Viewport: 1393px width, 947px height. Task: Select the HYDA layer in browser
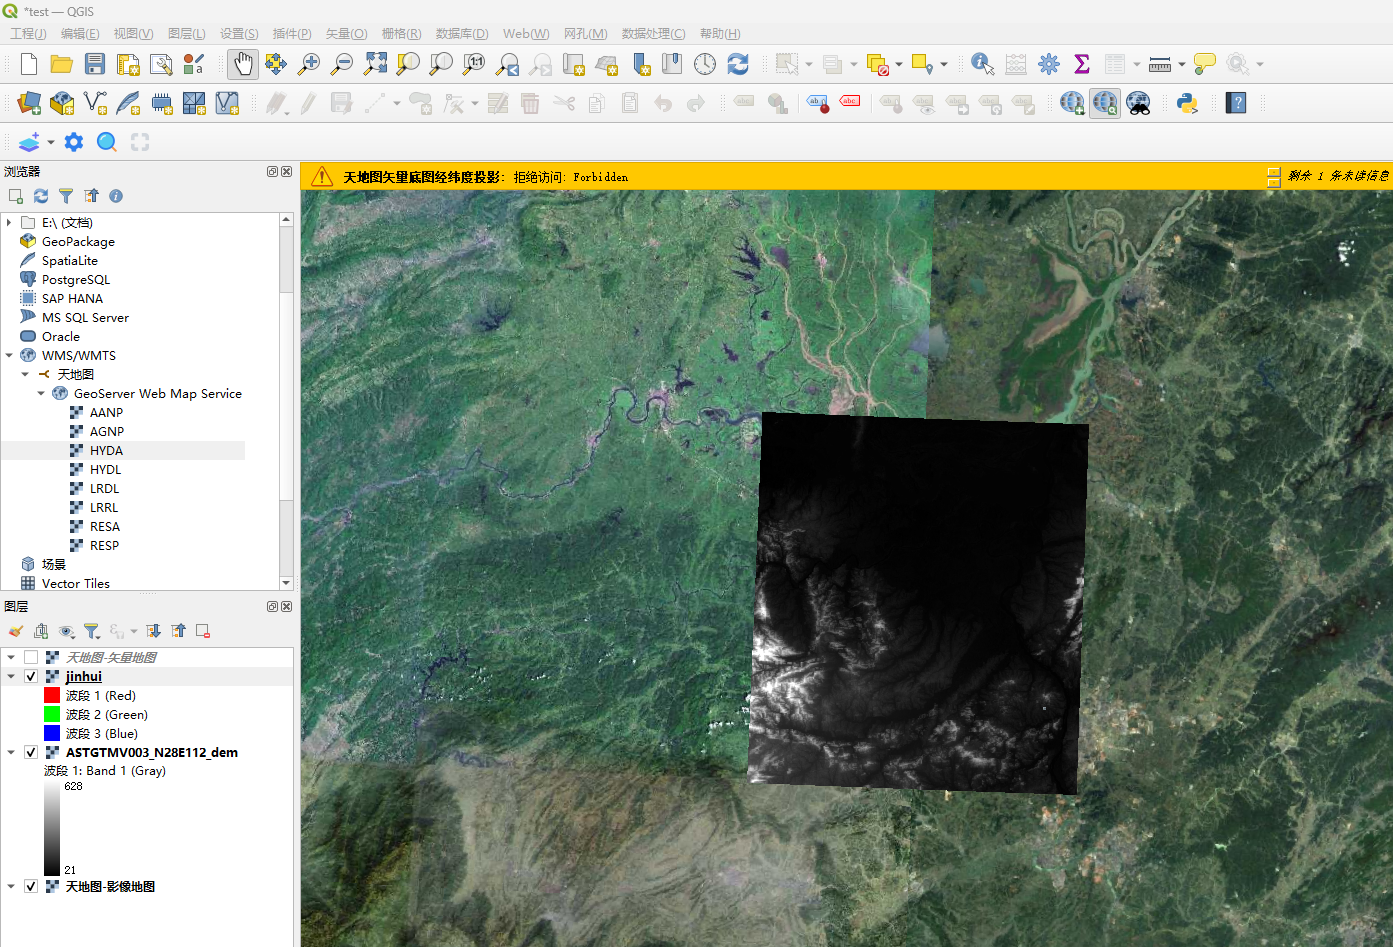point(106,450)
